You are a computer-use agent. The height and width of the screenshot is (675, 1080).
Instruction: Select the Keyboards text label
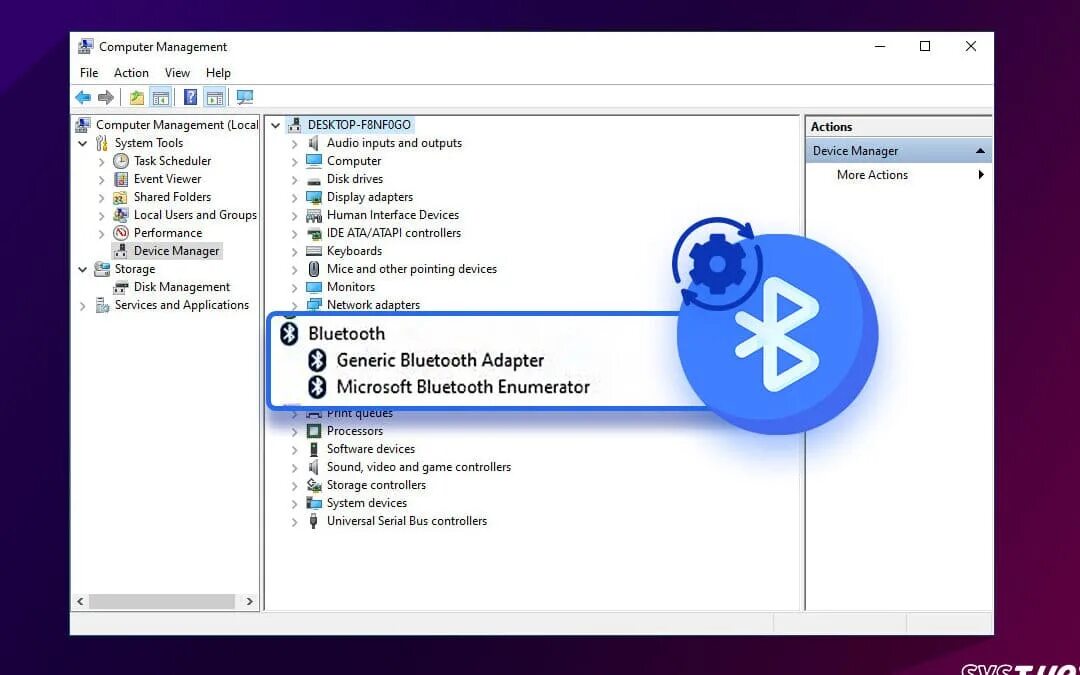point(354,251)
